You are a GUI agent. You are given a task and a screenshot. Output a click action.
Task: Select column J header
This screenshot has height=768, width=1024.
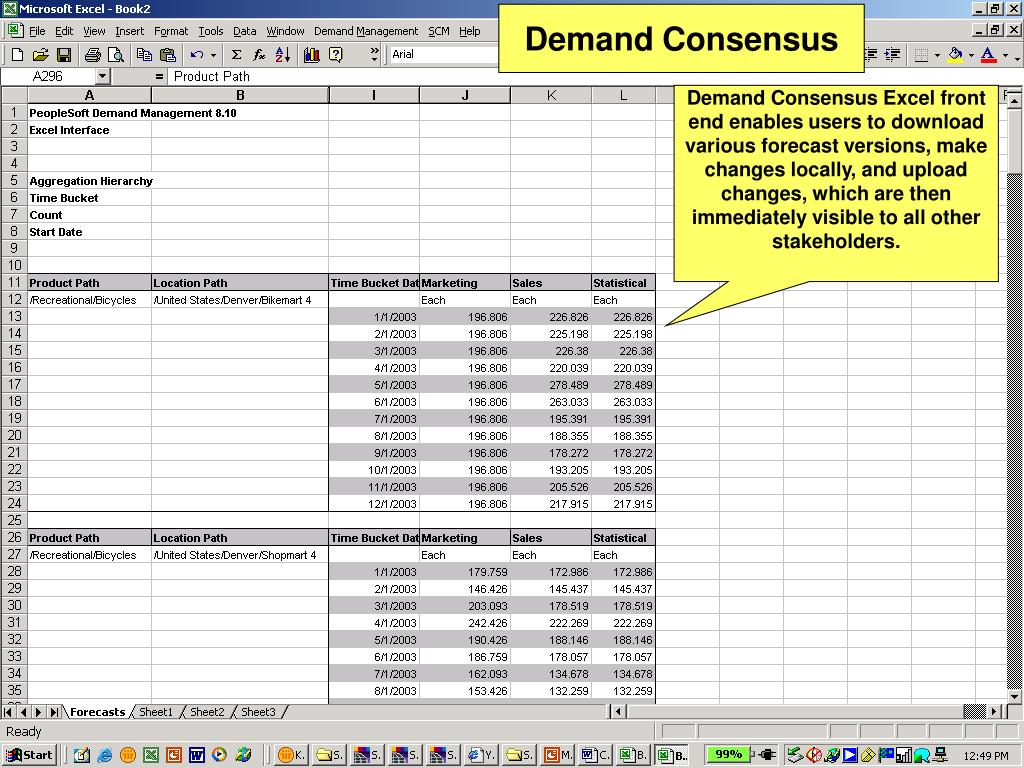(464, 95)
